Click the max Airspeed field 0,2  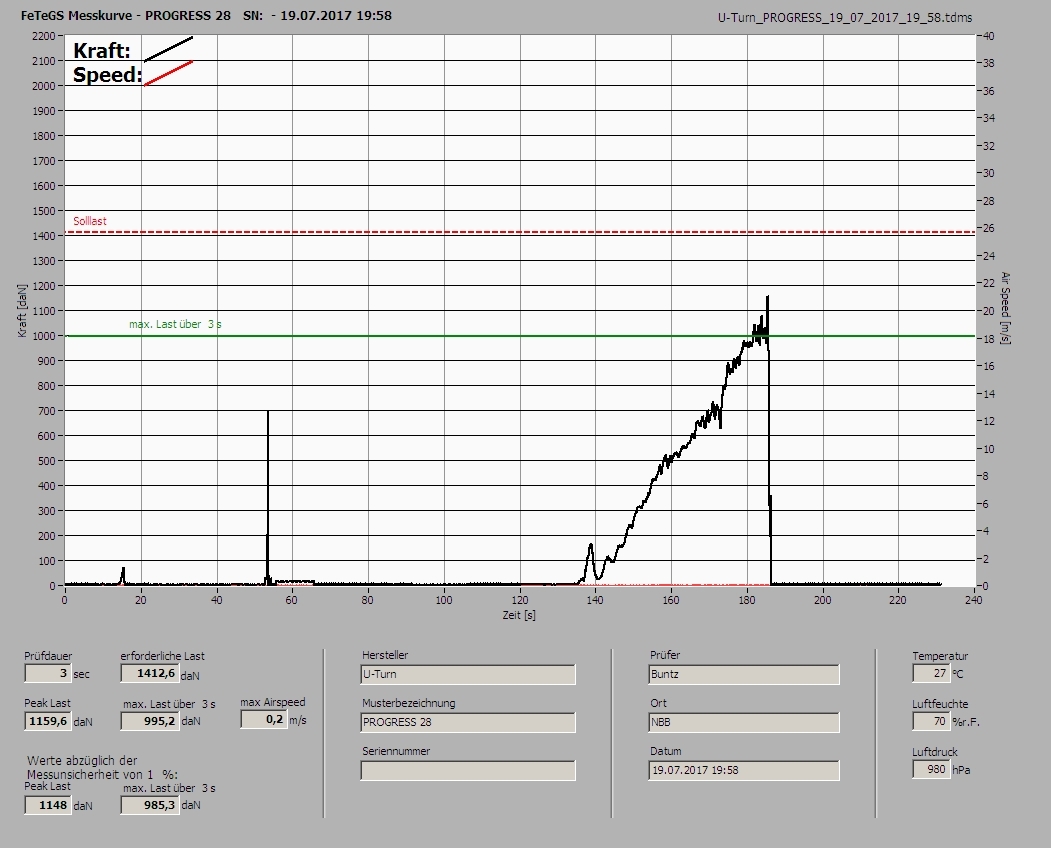click(263, 719)
